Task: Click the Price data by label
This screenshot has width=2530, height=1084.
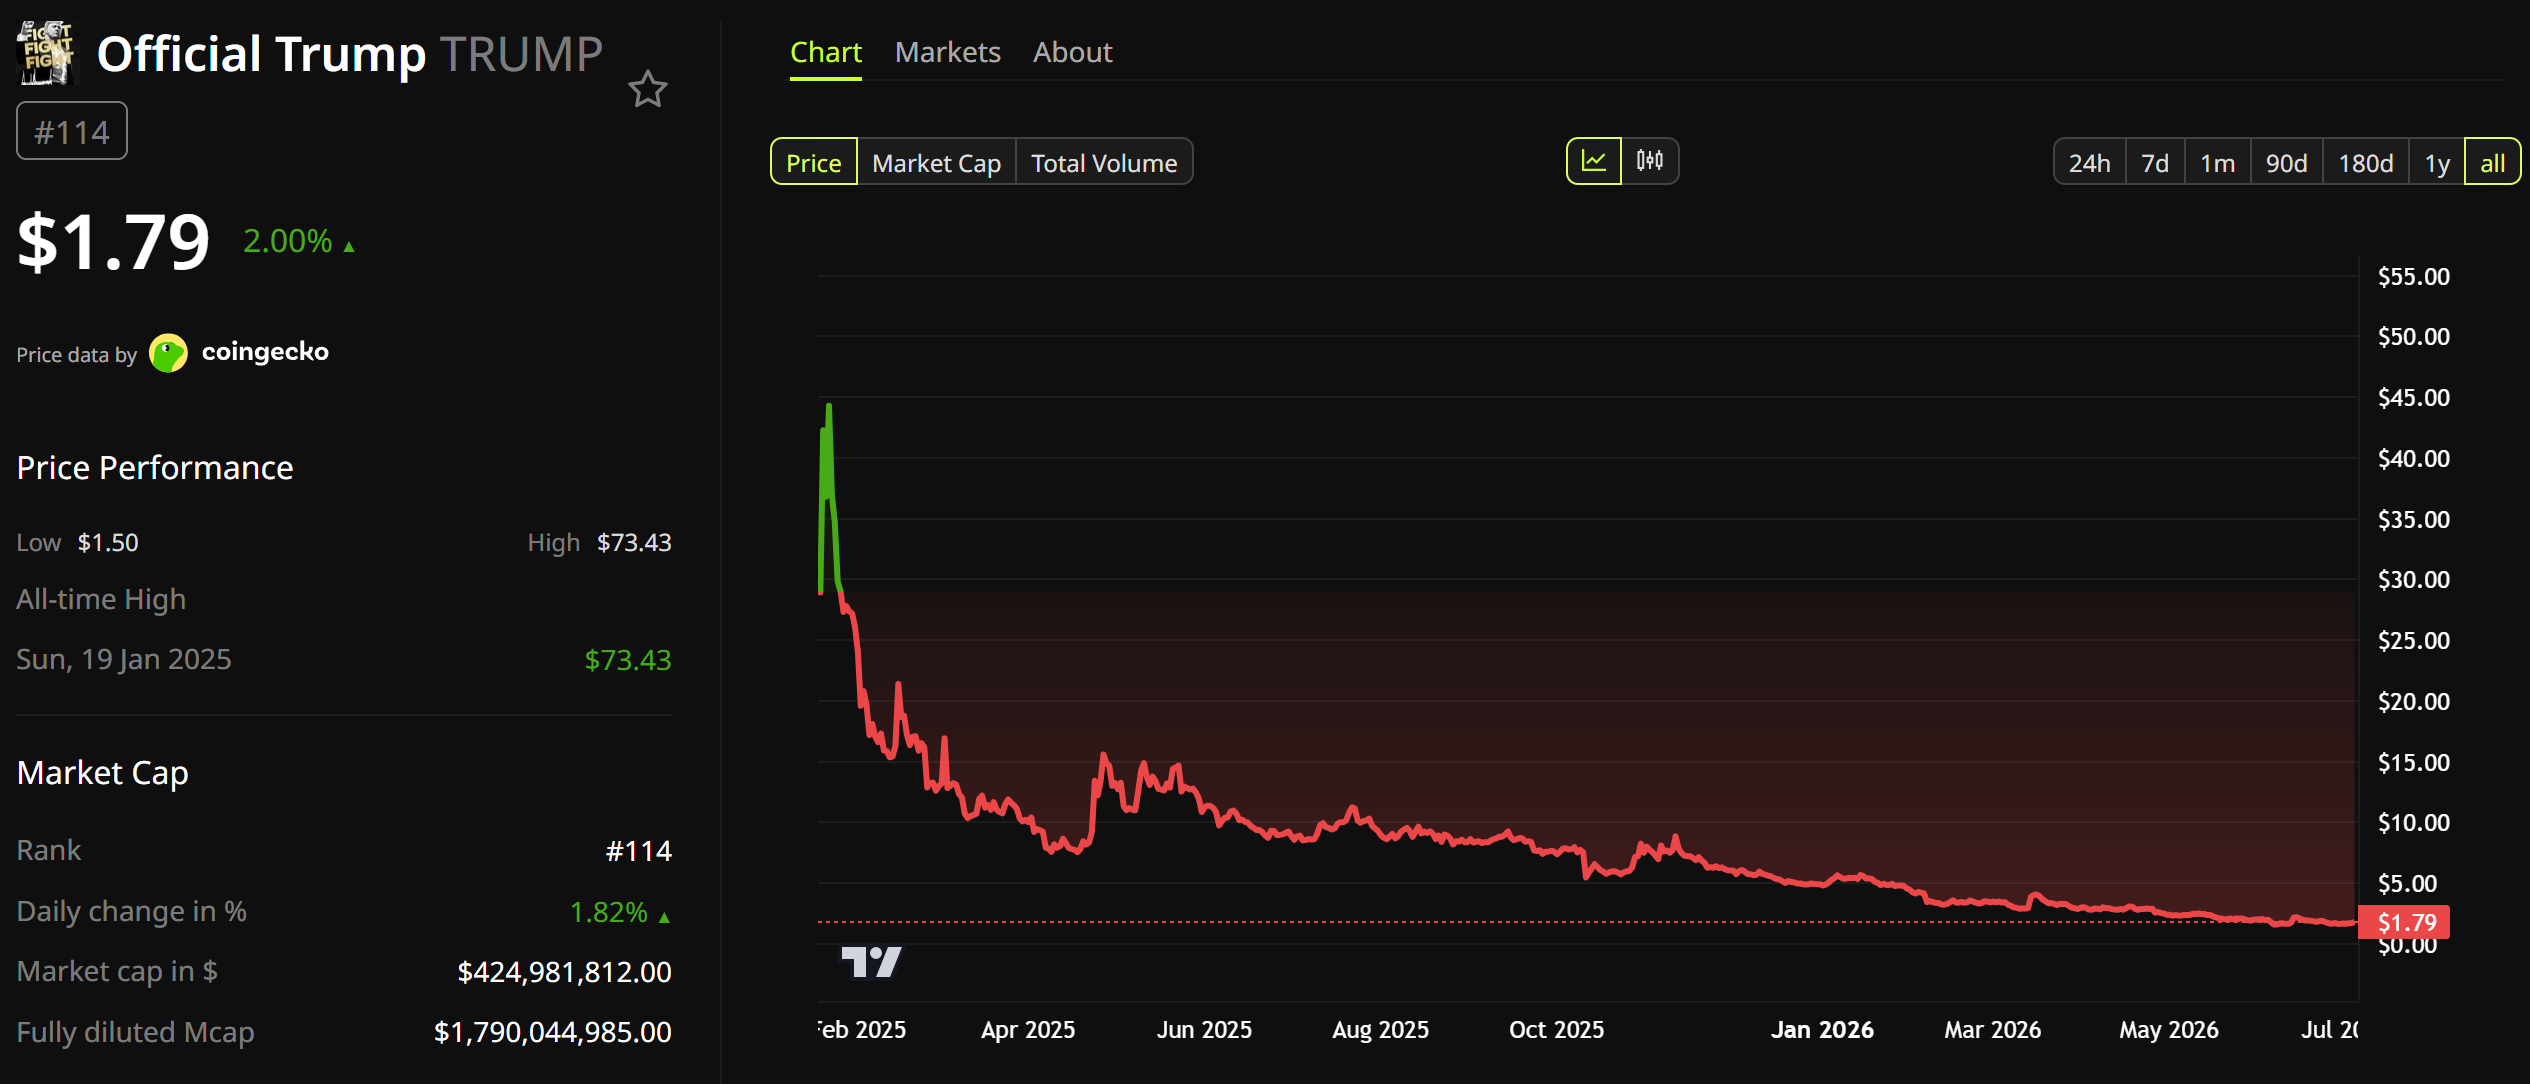Action: [77, 355]
